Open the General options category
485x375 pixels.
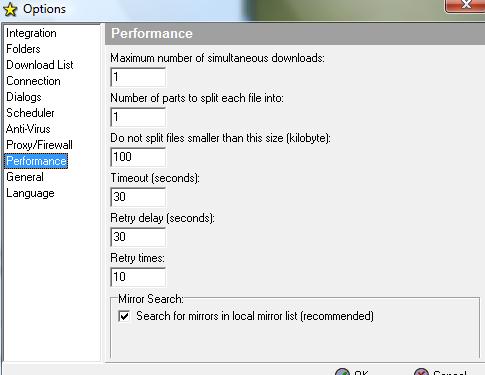click(x=25, y=177)
